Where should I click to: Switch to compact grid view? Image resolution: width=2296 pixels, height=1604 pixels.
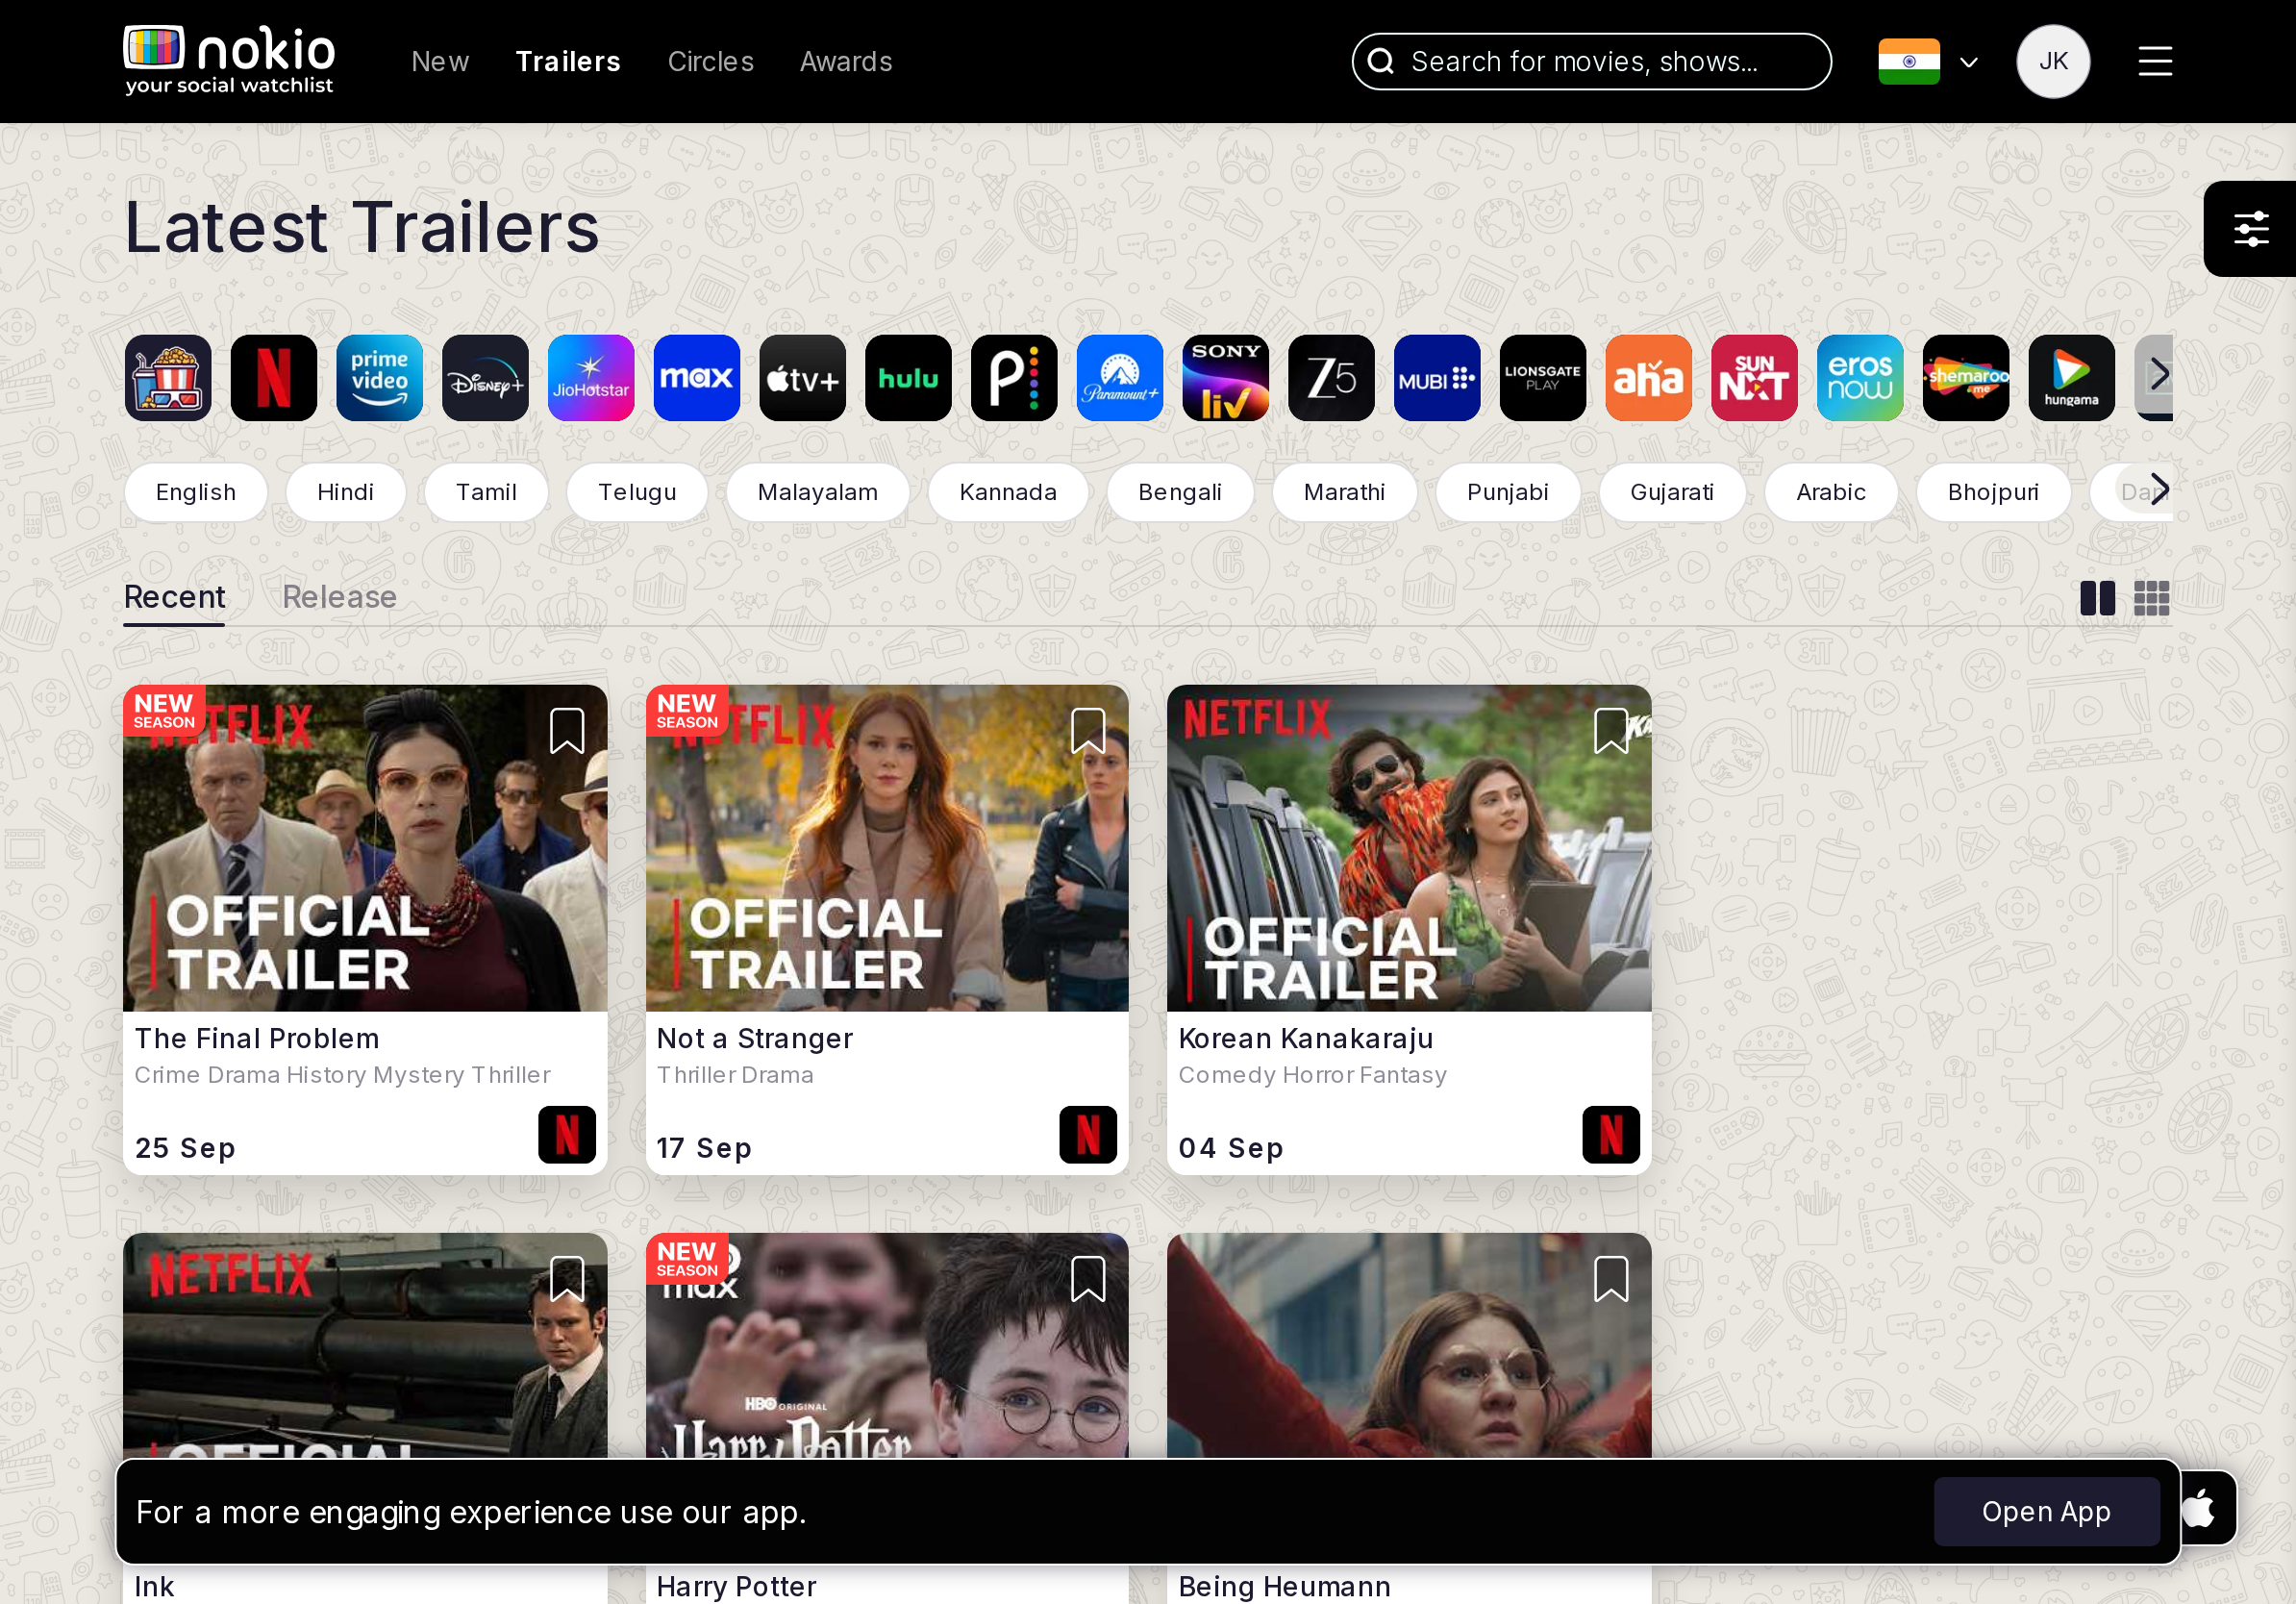(x=2151, y=598)
